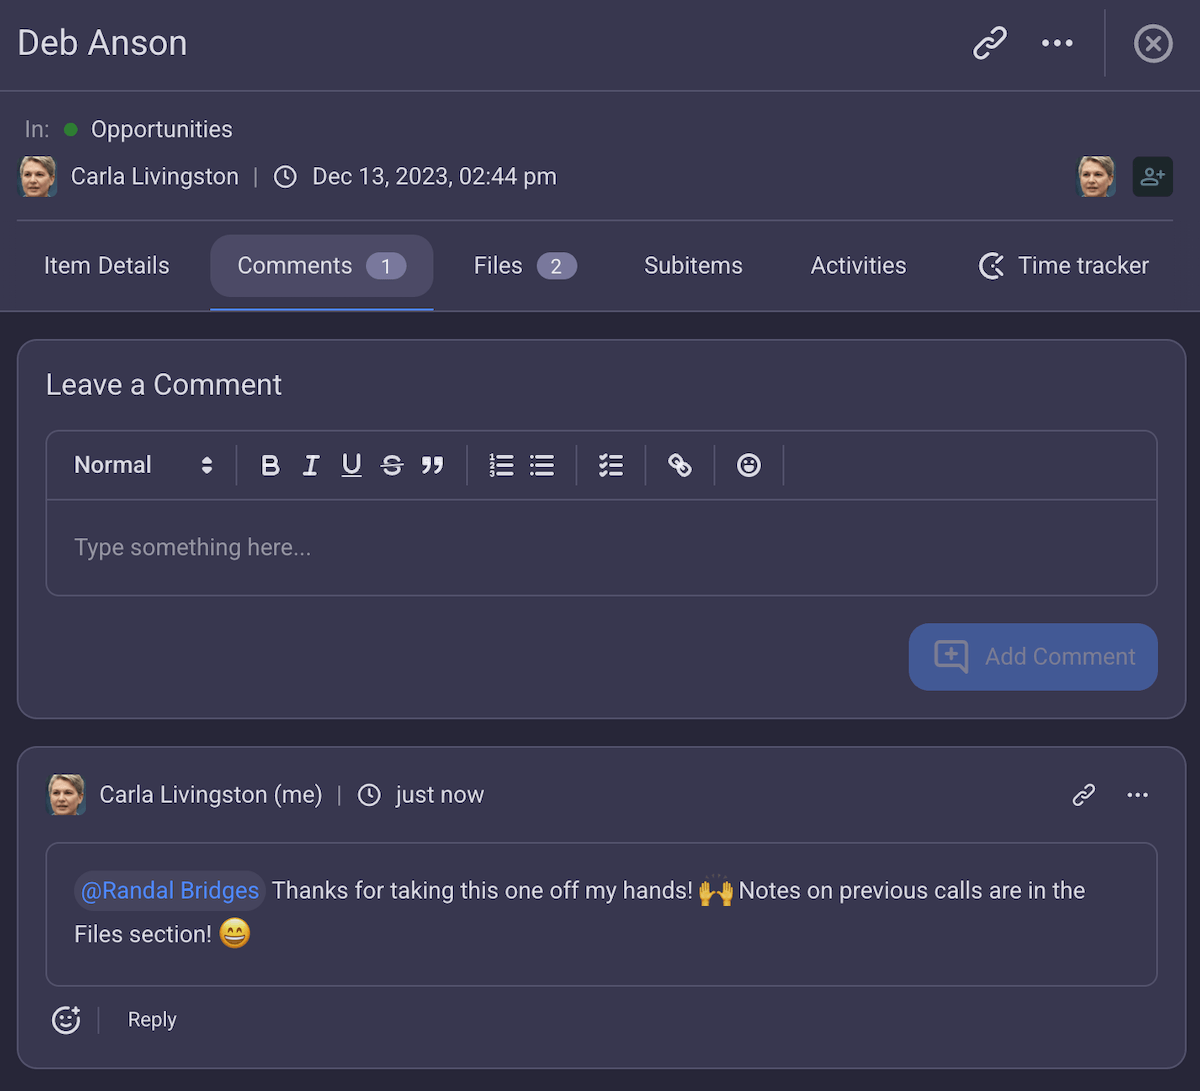Click inside the comment input field
Screen dimensions: 1200x1091
[600, 547]
